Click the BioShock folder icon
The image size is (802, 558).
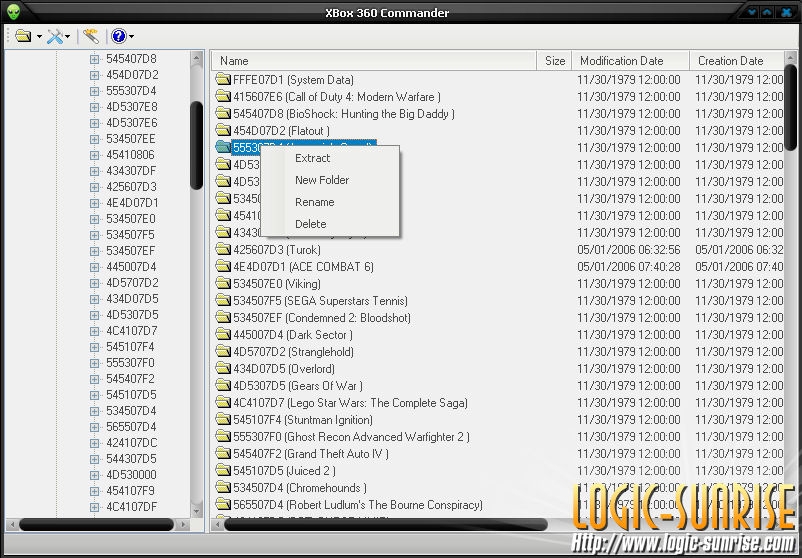coord(223,113)
